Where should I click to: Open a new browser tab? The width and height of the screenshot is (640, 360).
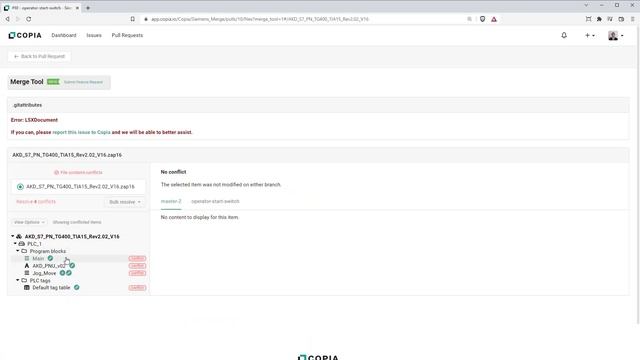(x=88, y=8)
